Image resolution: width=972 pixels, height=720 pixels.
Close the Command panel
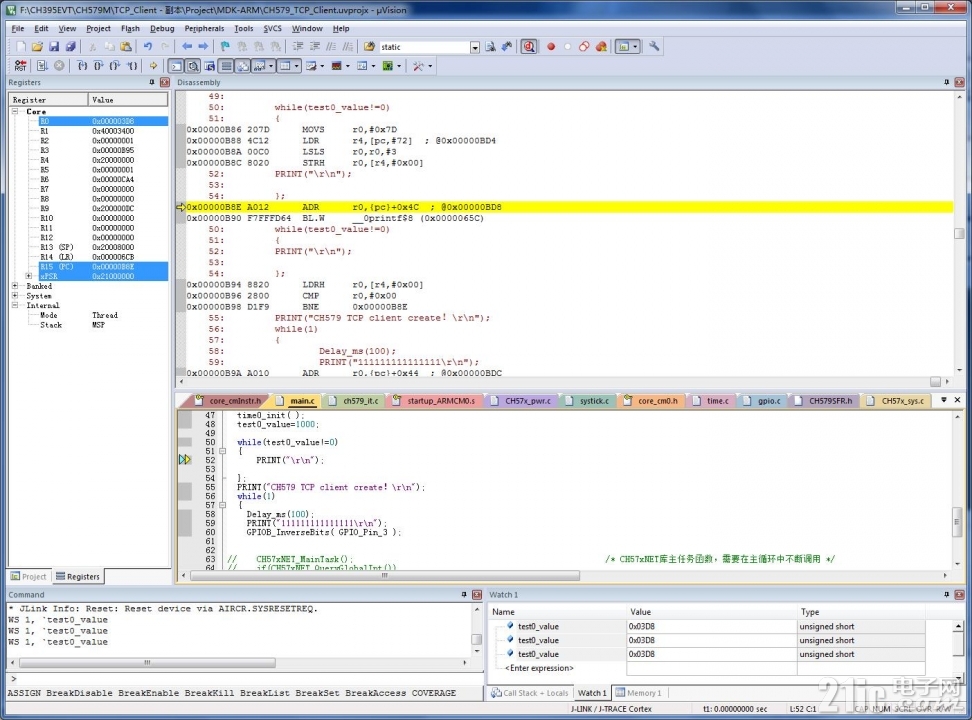coord(477,595)
